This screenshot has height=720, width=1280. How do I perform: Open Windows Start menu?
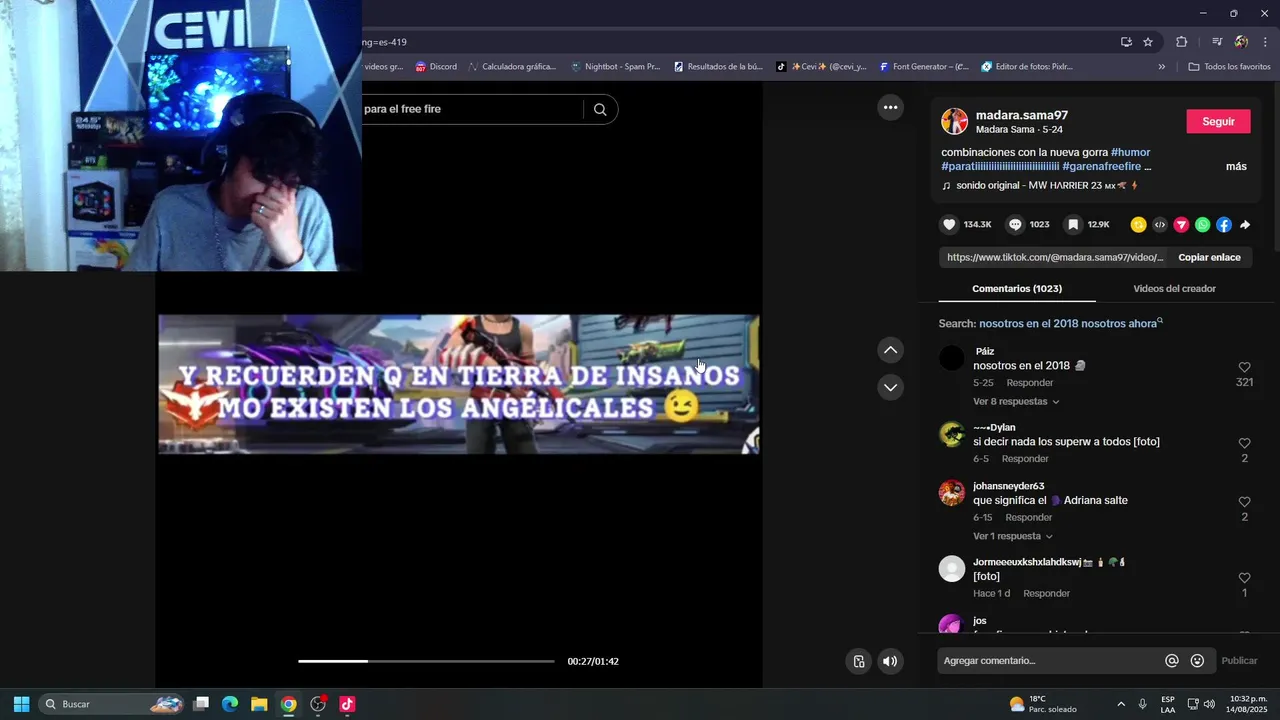[x=21, y=704]
